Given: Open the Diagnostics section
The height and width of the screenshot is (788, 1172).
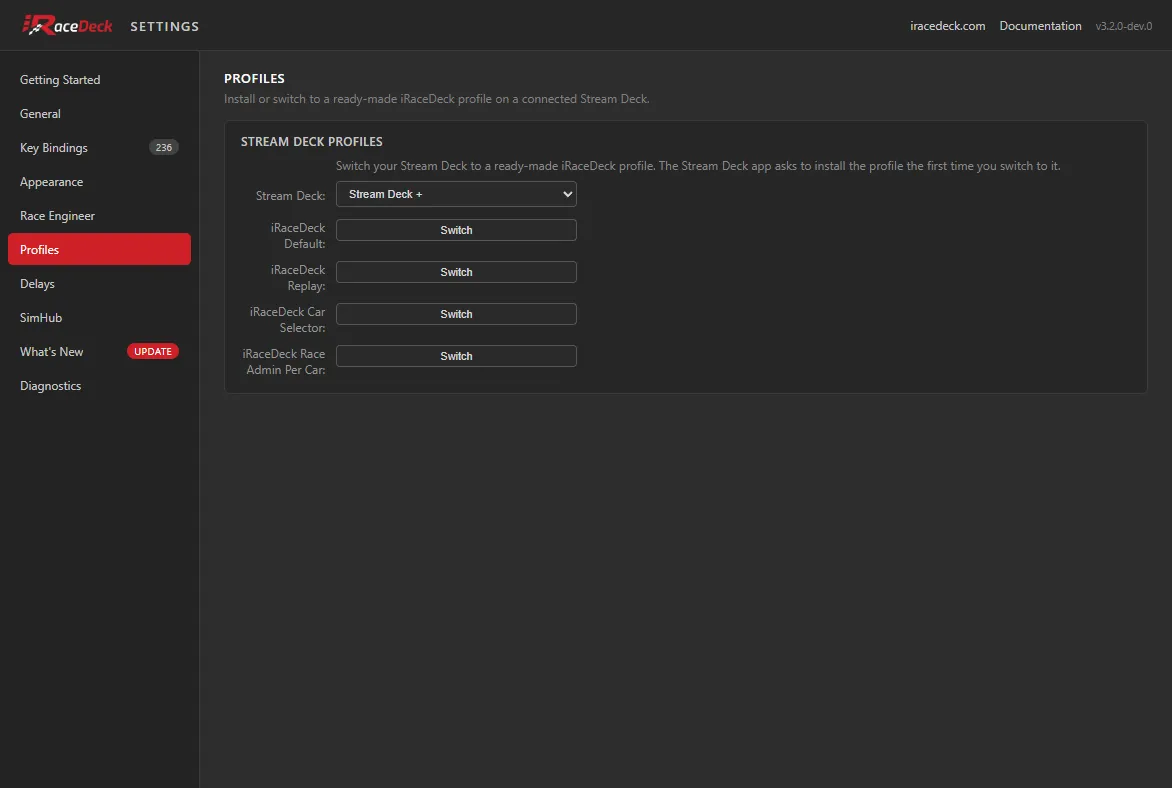Looking at the screenshot, I should pyautogui.click(x=99, y=386).
